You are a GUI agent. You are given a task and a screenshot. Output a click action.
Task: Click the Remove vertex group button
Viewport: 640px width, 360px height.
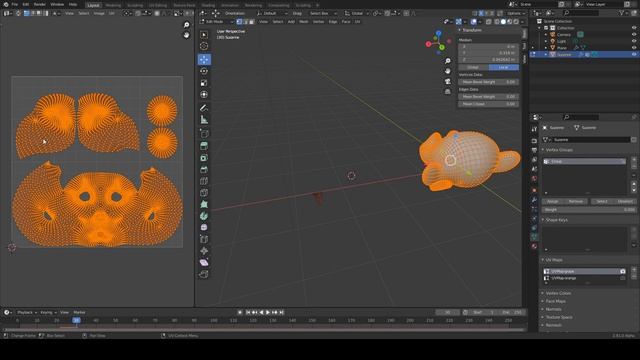576,201
